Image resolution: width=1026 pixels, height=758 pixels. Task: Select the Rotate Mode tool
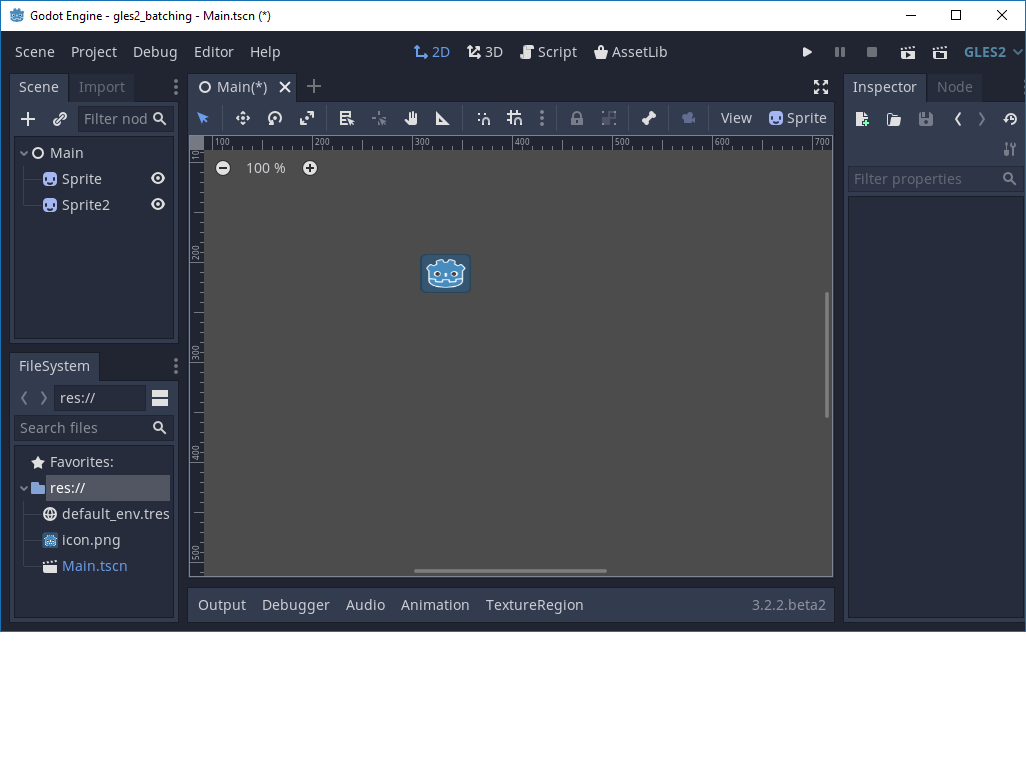274,118
